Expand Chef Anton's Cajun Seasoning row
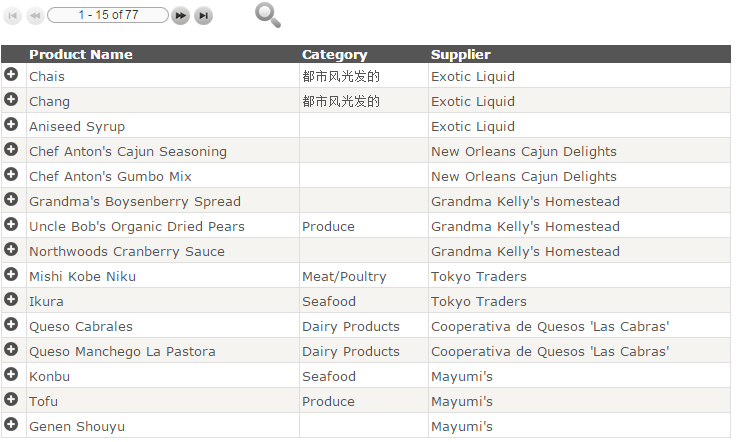 click(11, 150)
